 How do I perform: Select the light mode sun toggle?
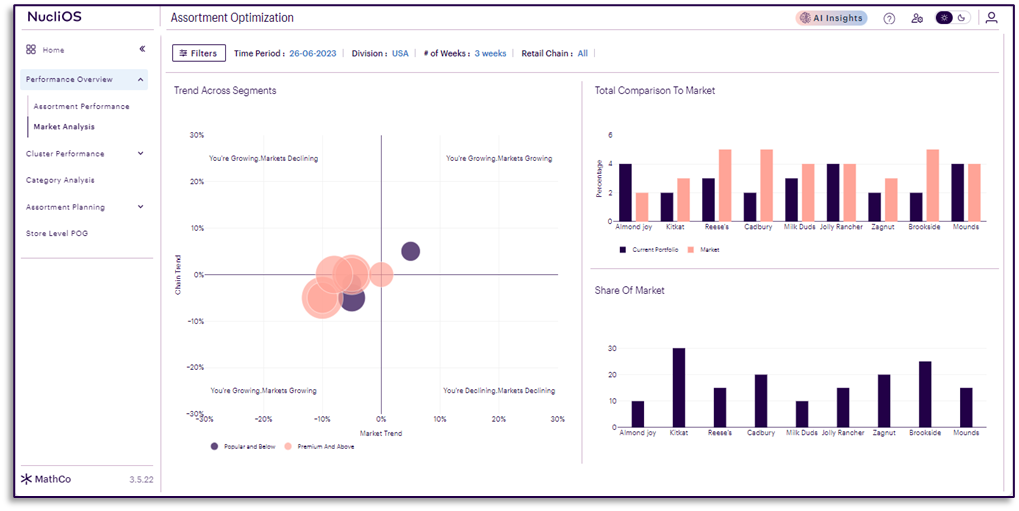coord(944,18)
